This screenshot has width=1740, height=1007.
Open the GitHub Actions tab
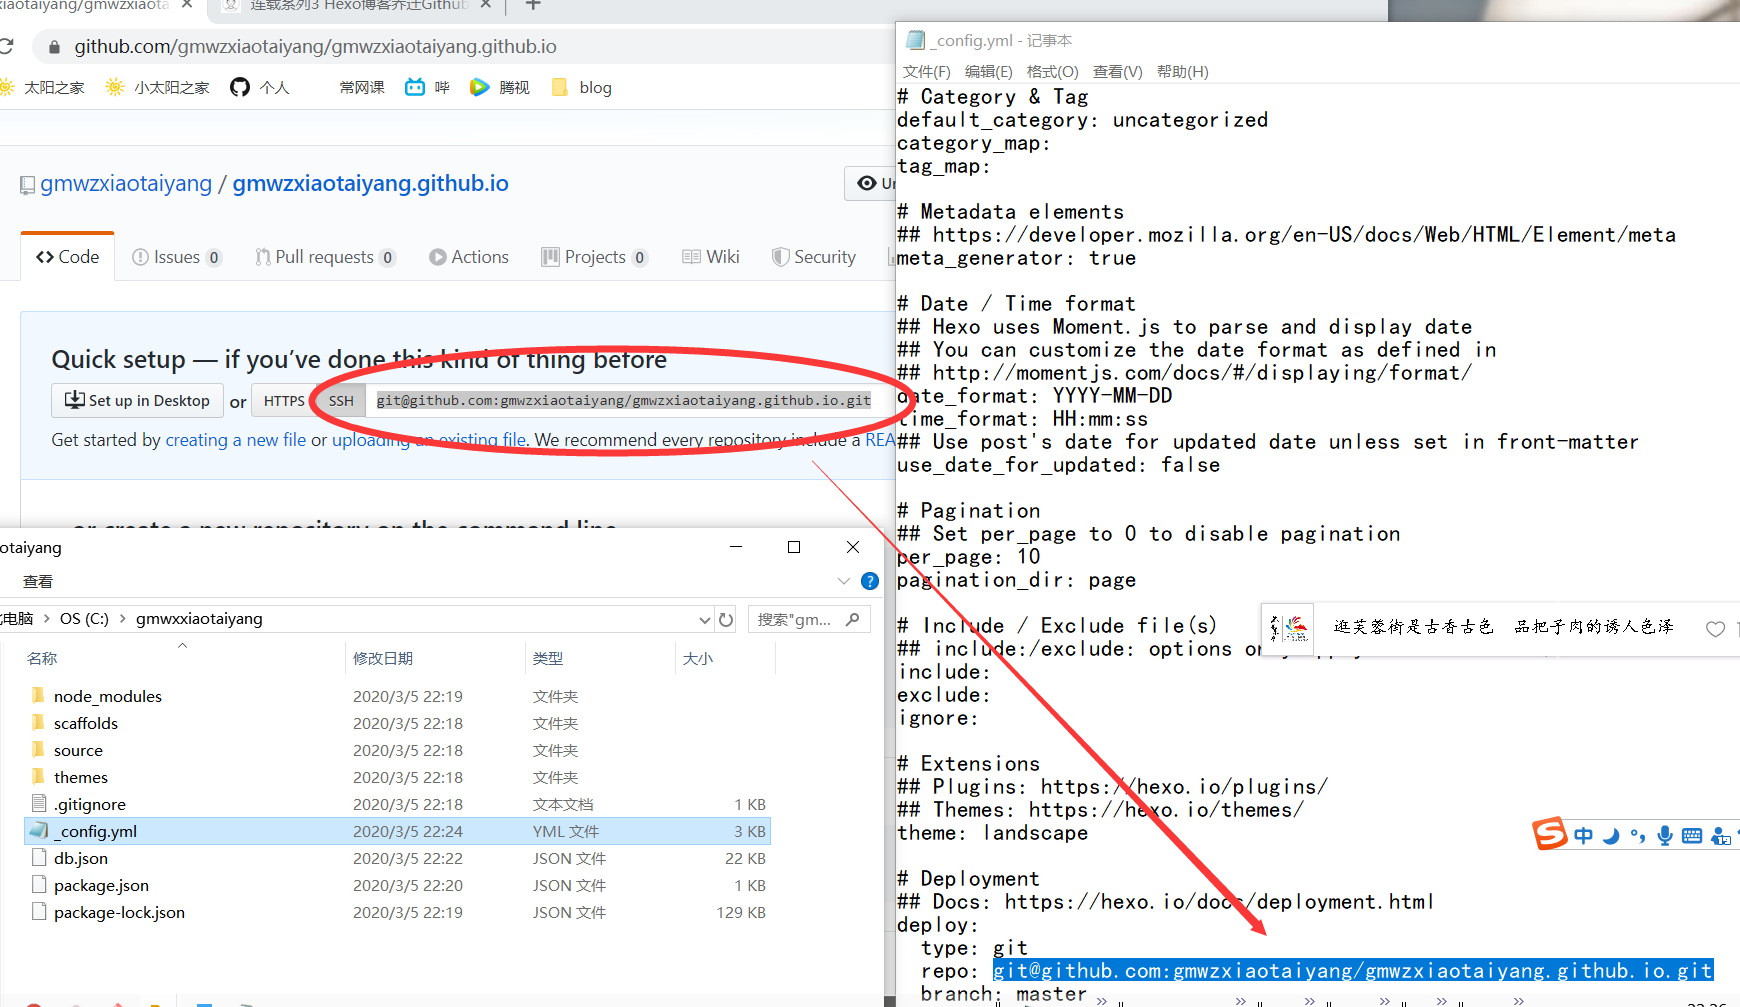coord(469,257)
